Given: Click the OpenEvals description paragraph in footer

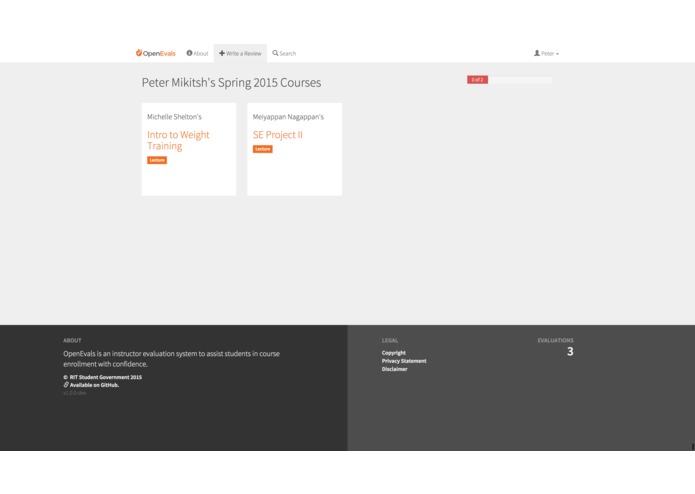Looking at the screenshot, I should click(172, 359).
